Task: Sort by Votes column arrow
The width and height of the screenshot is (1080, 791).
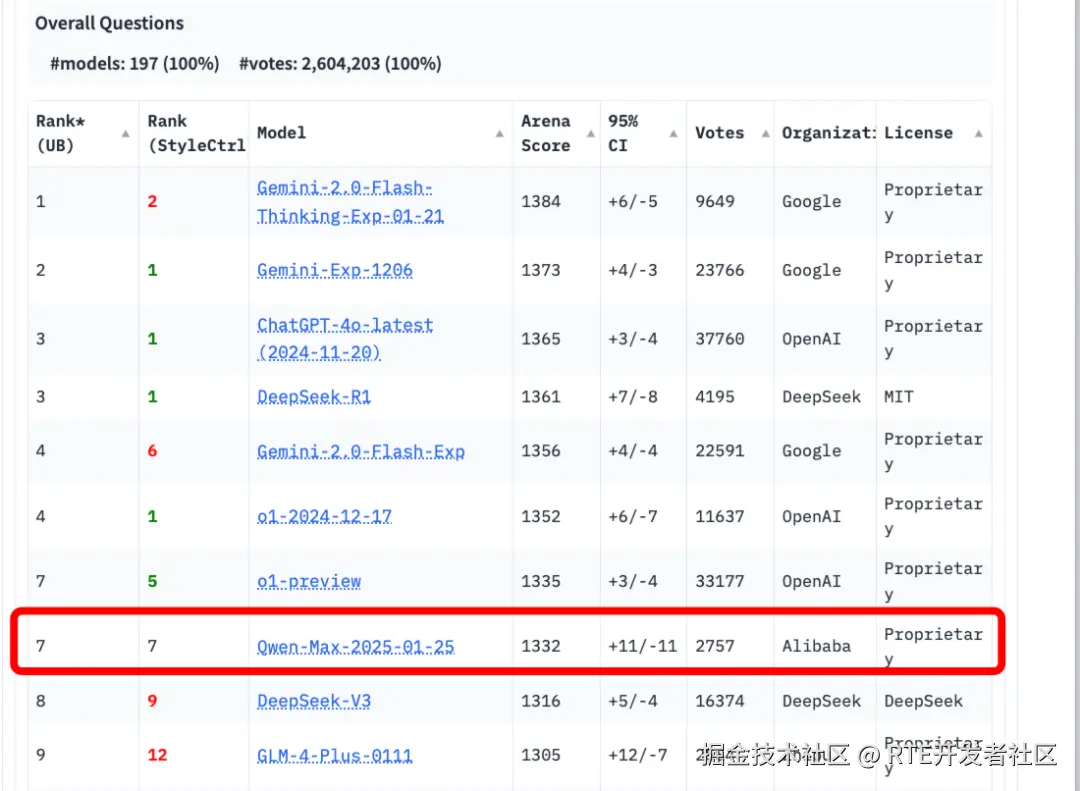Action: click(x=765, y=134)
